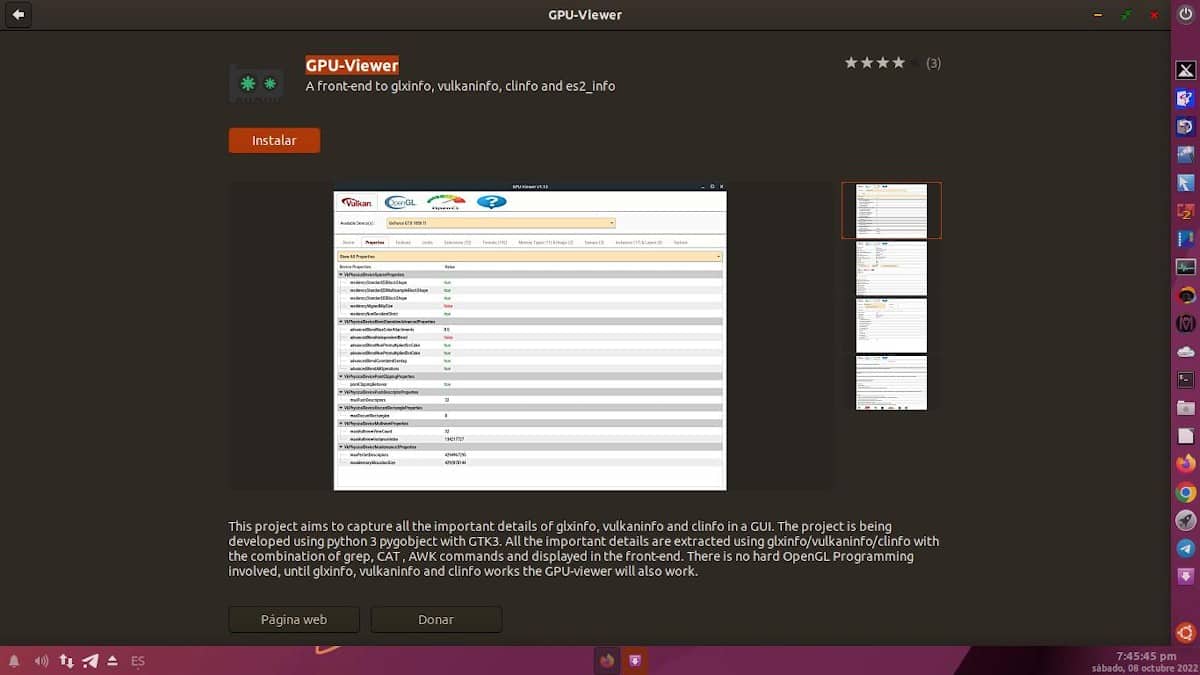Launch Firefox from the dock
1200x675 pixels.
coord(1186,464)
